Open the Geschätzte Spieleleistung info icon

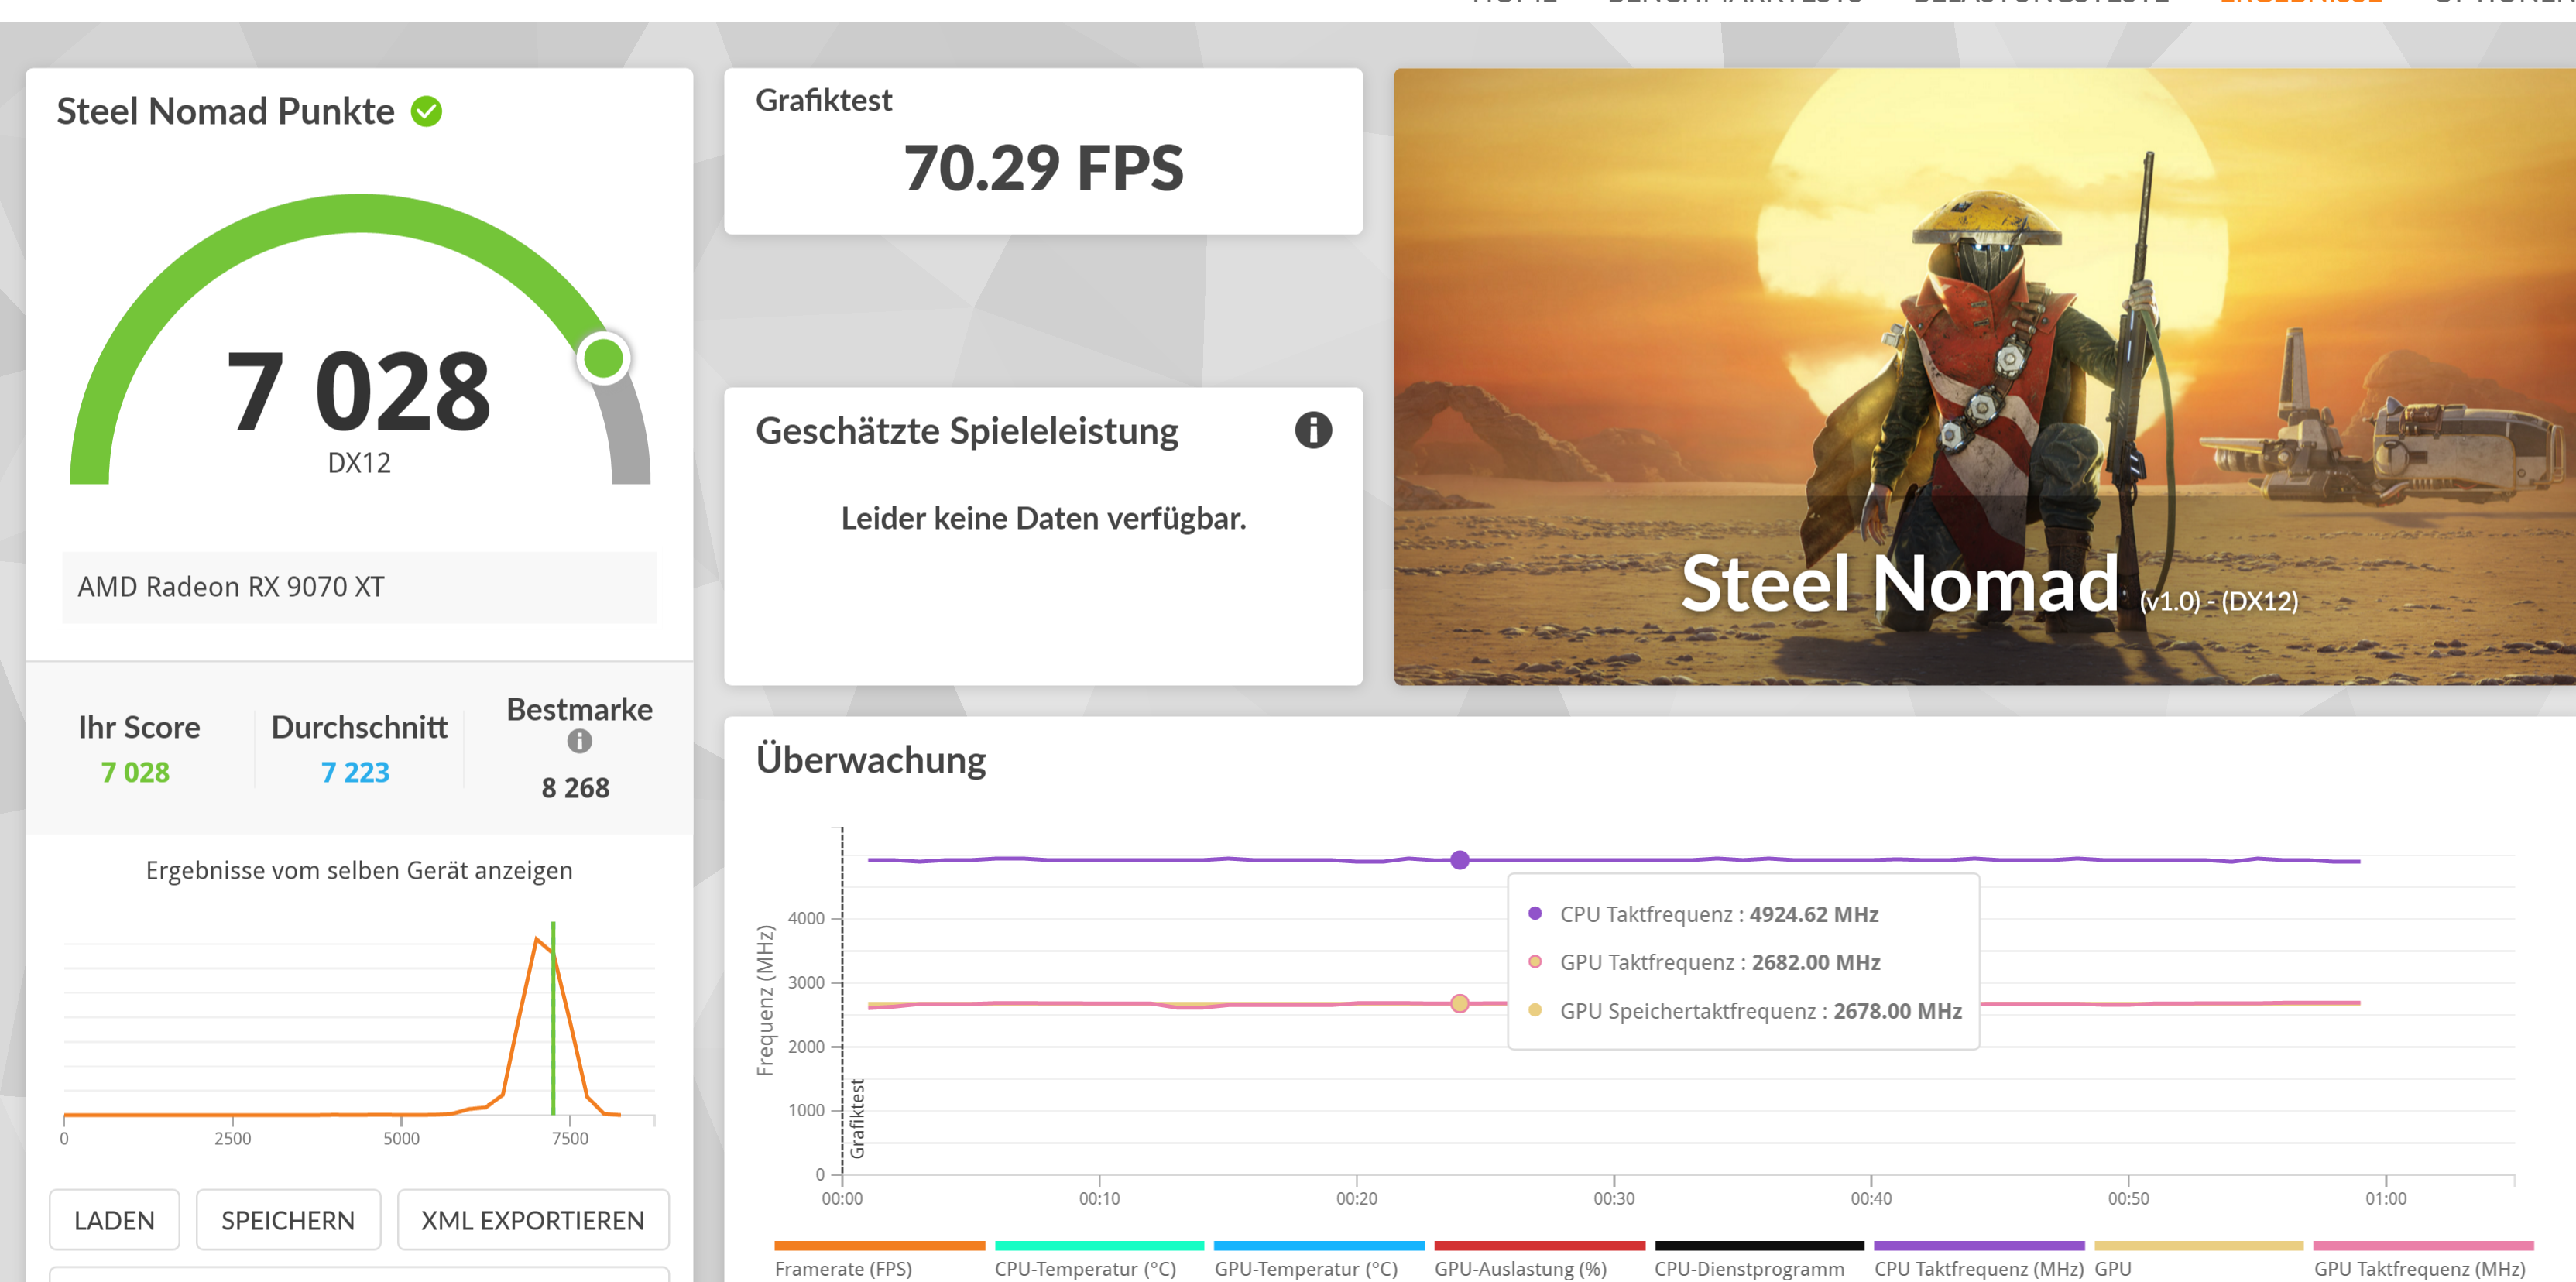1313,430
